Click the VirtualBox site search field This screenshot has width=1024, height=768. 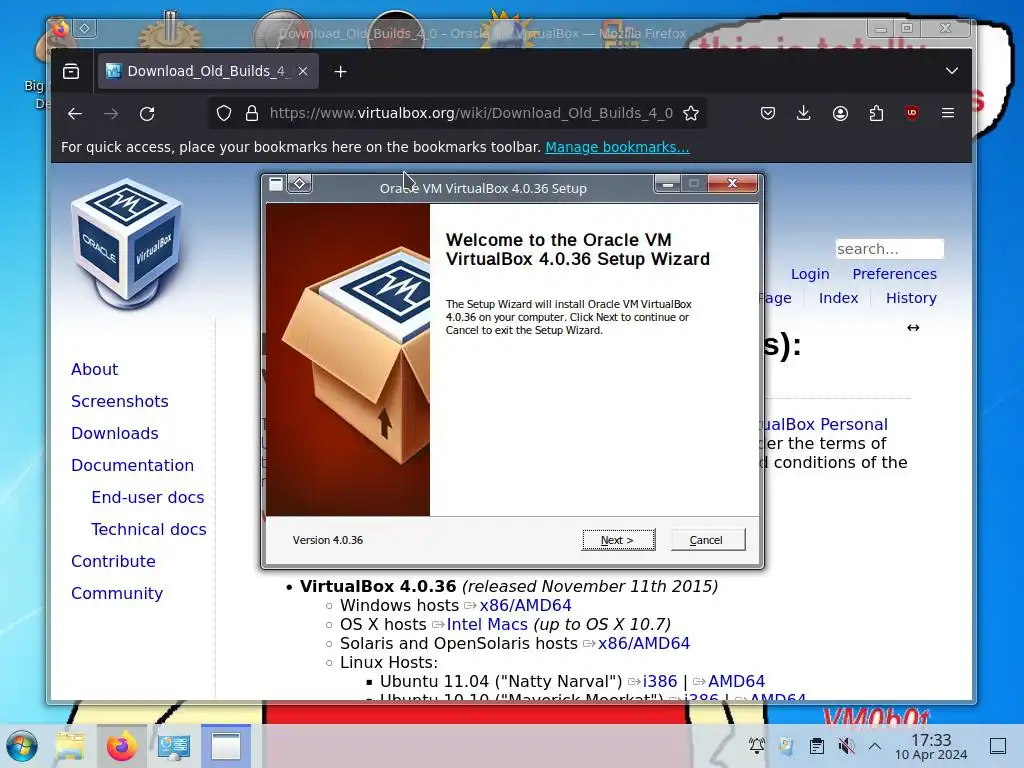(889, 249)
